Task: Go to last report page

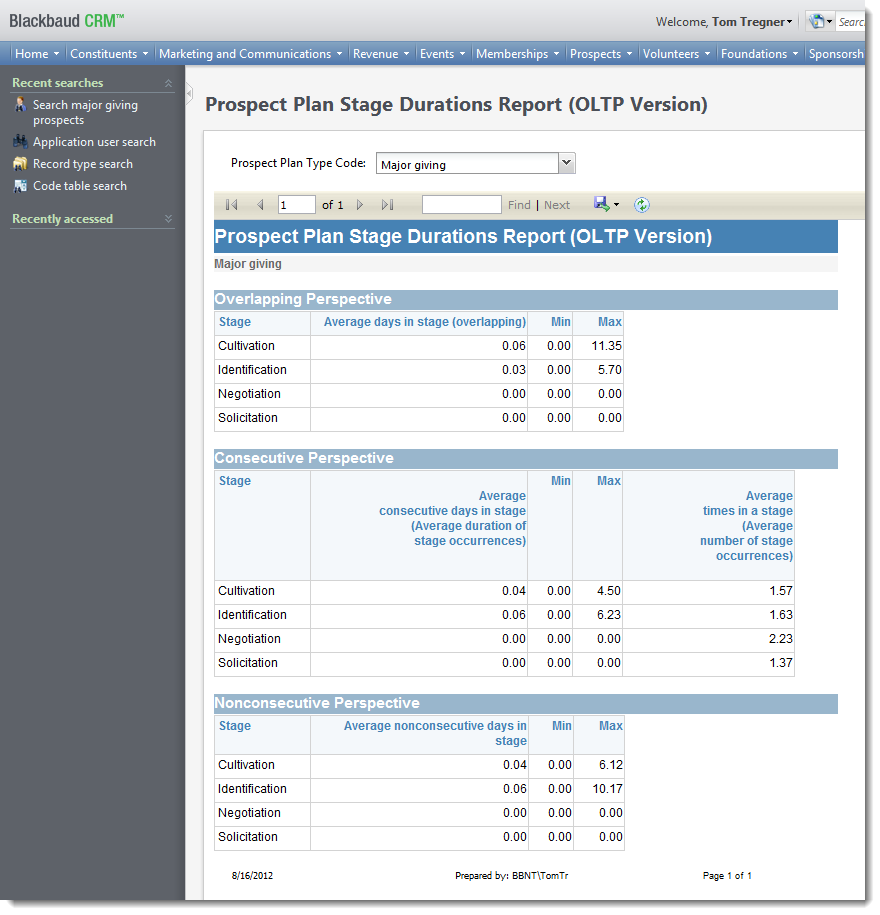Action: pyautogui.click(x=387, y=205)
